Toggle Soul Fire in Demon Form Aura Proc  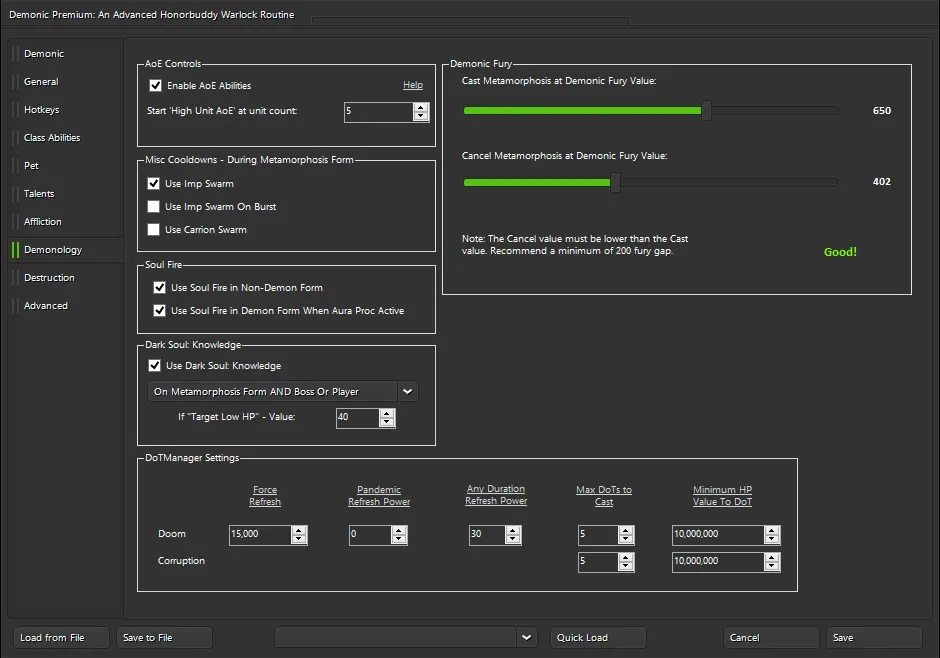pos(159,310)
